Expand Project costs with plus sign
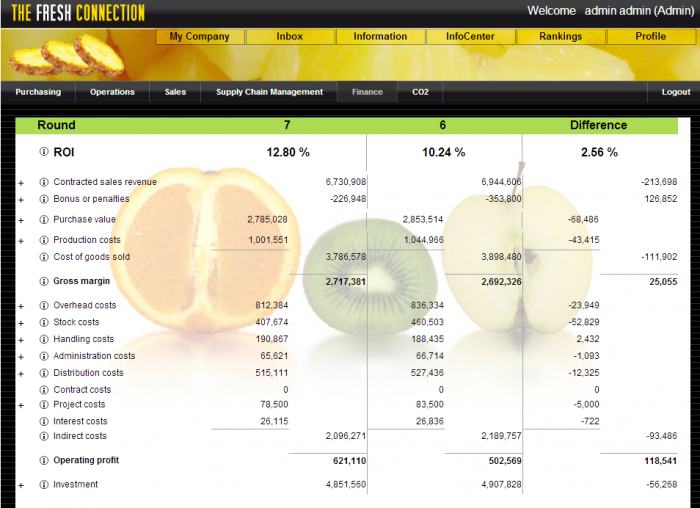Viewport: 700px width, 508px height. [20, 405]
